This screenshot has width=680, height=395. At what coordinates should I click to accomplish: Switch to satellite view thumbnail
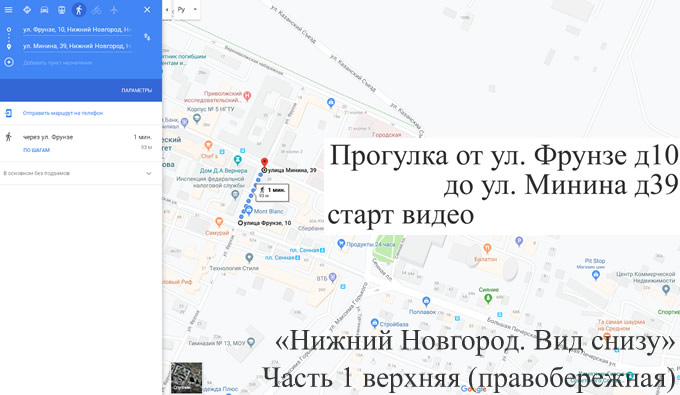click(x=186, y=378)
